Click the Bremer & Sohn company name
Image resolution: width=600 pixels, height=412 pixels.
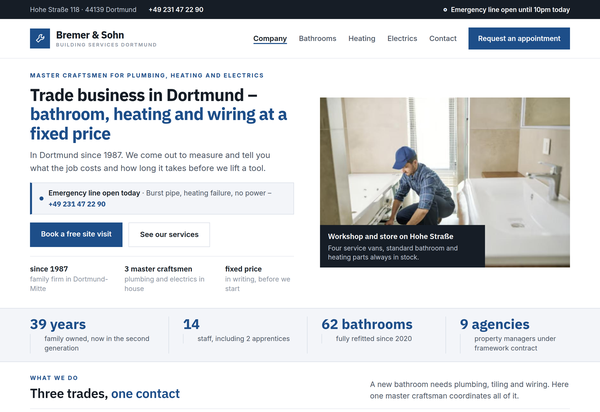[x=90, y=35]
